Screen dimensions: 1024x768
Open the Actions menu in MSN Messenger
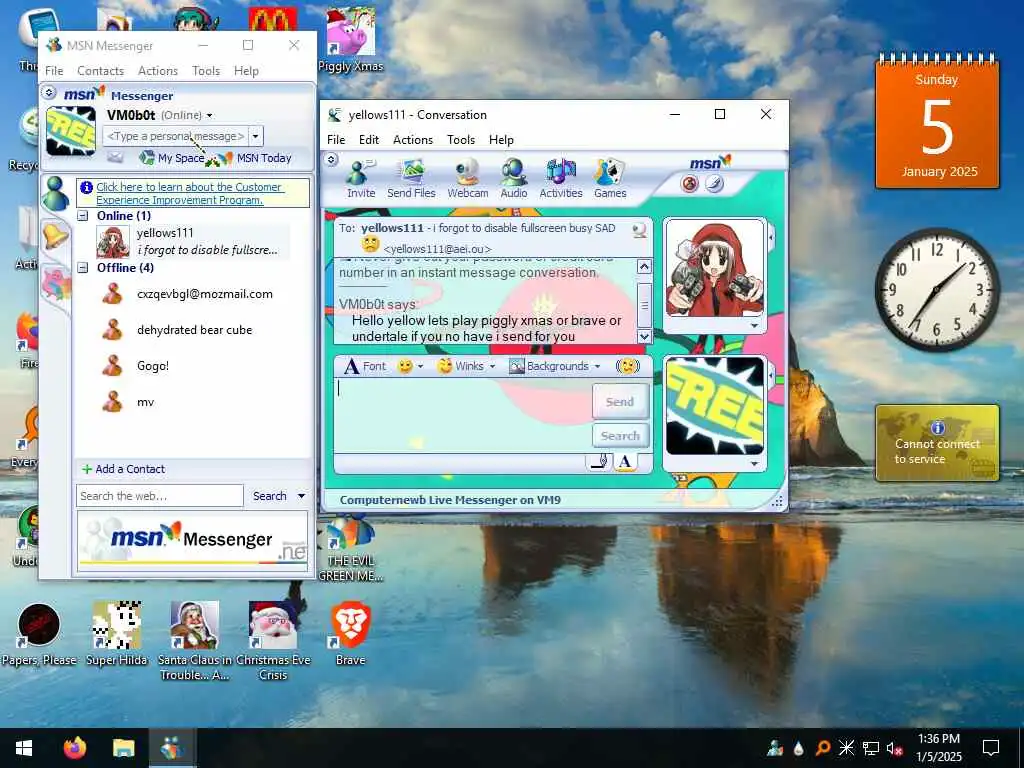point(157,71)
